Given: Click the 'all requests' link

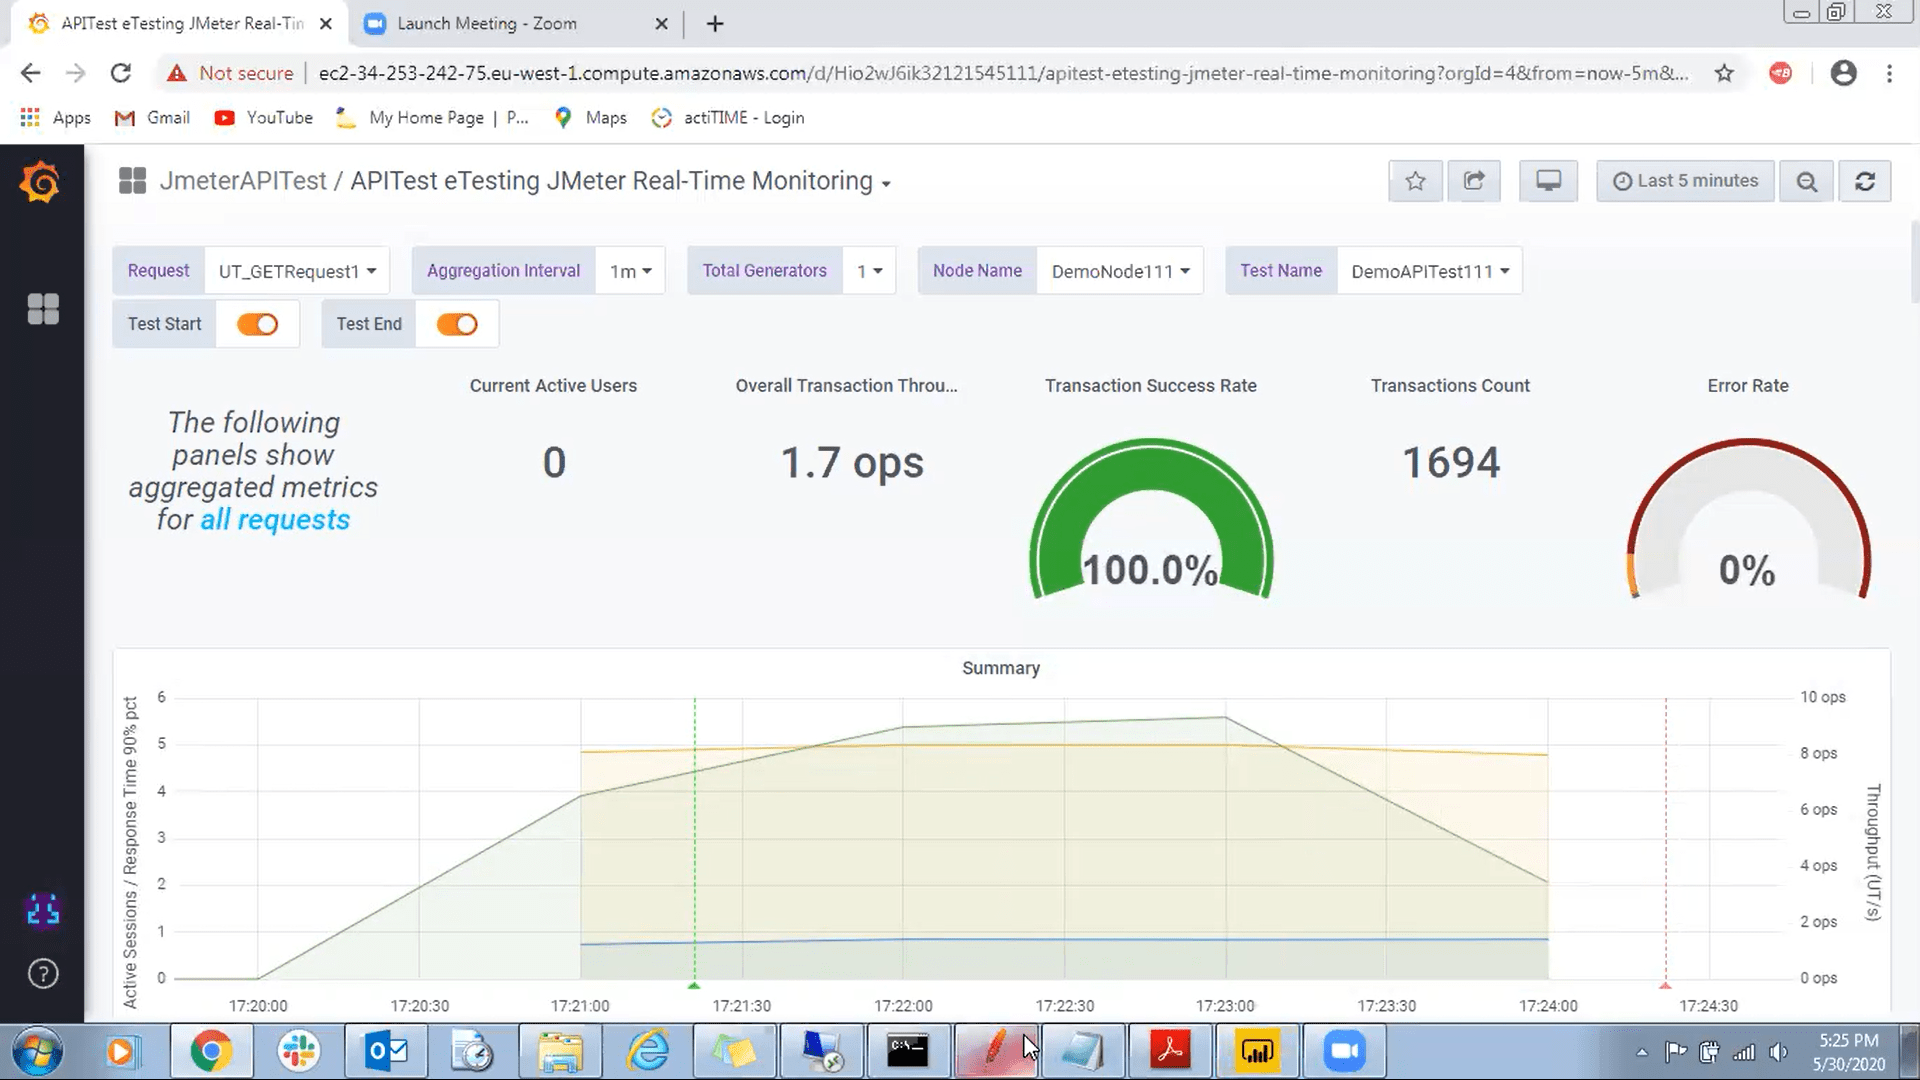Looking at the screenshot, I should (x=275, y=520).
